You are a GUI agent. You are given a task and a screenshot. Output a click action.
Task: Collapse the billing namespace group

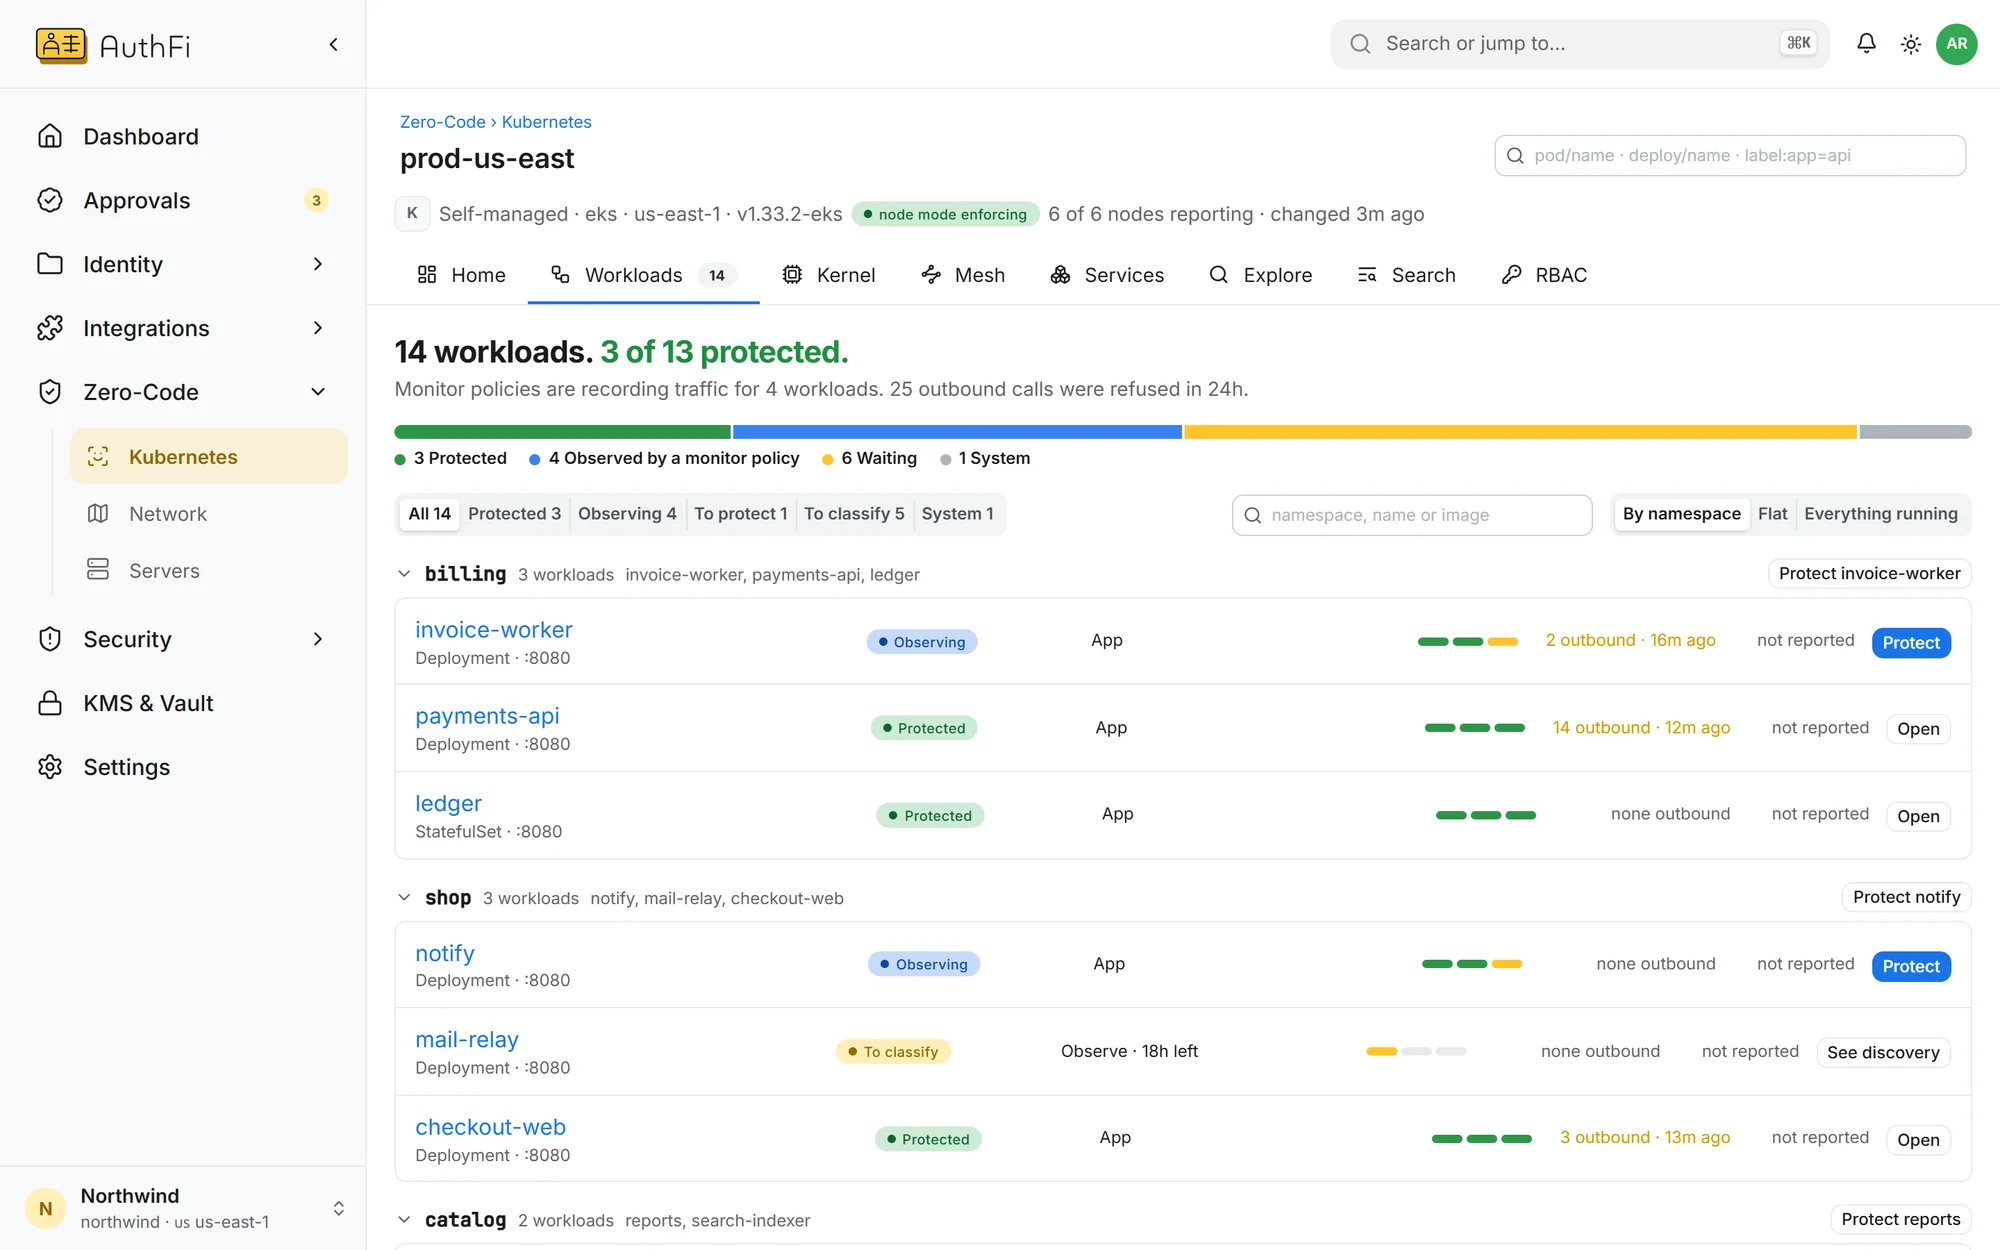pos(404,574)
